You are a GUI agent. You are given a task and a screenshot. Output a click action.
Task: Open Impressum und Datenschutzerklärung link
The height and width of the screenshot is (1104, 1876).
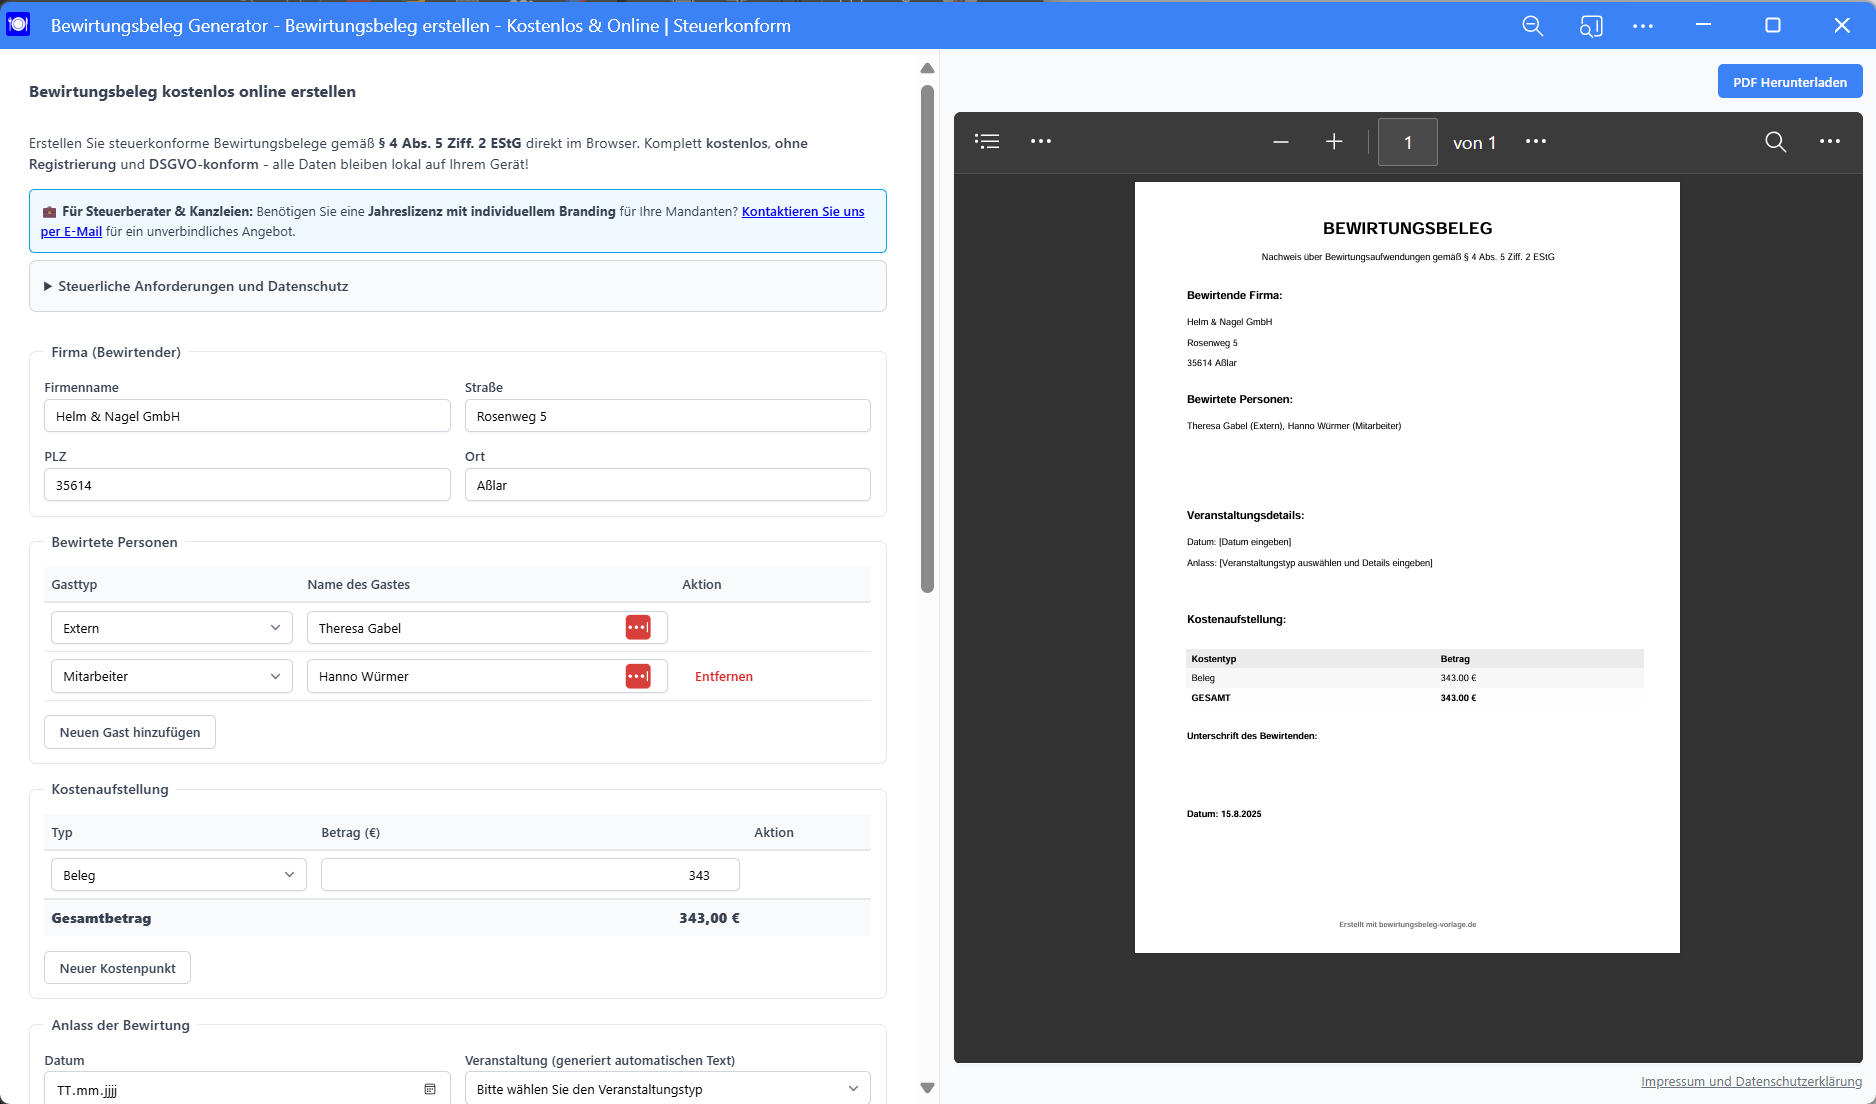[1751, 1081]
